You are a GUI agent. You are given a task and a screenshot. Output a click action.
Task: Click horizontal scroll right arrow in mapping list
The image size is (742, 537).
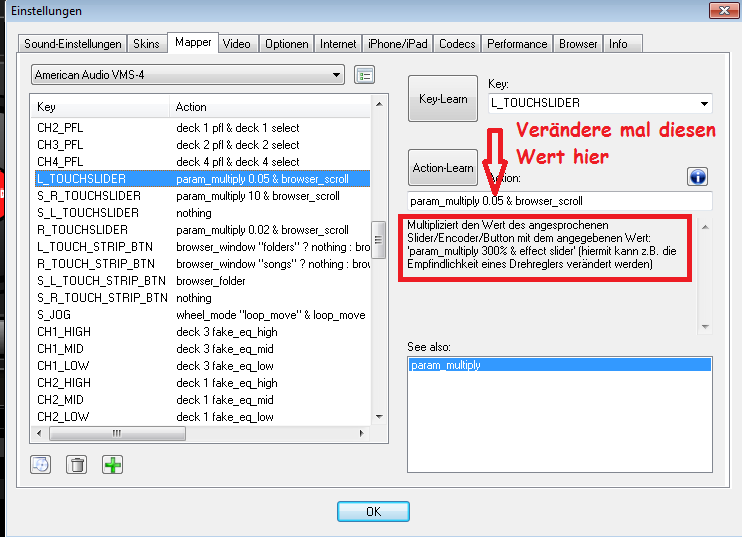click(x=362, y=433)
